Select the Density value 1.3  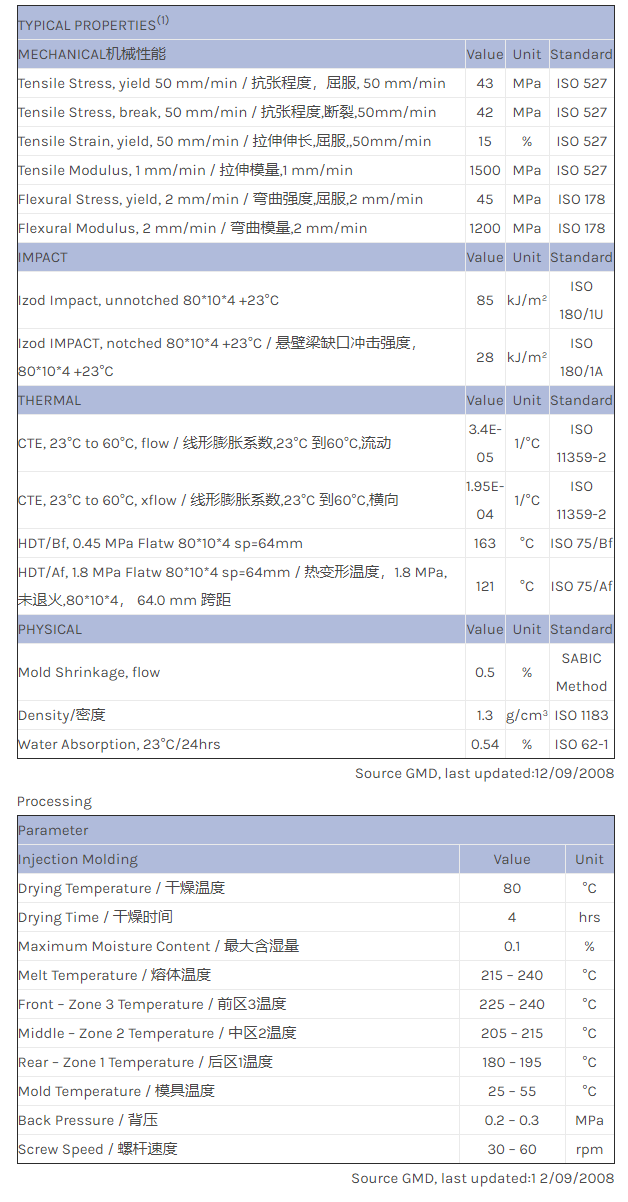[x=485, y=715]
